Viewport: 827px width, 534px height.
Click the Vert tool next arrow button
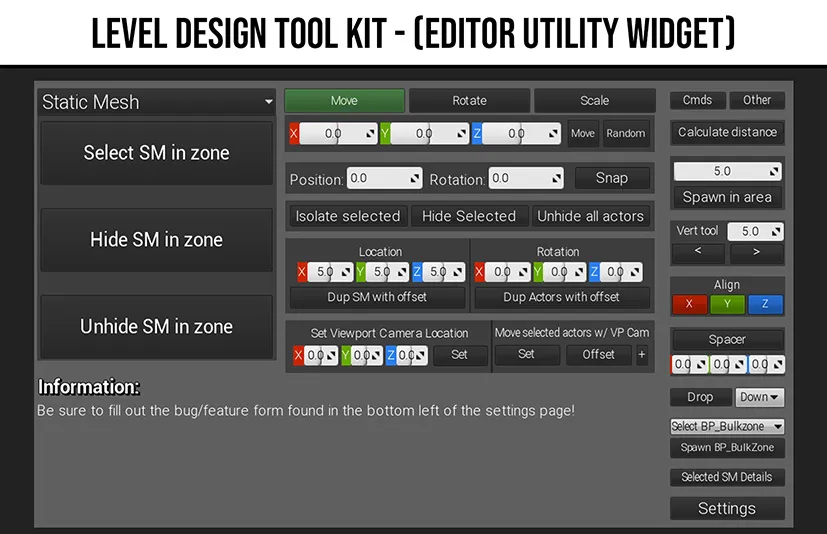click(757, 253)
